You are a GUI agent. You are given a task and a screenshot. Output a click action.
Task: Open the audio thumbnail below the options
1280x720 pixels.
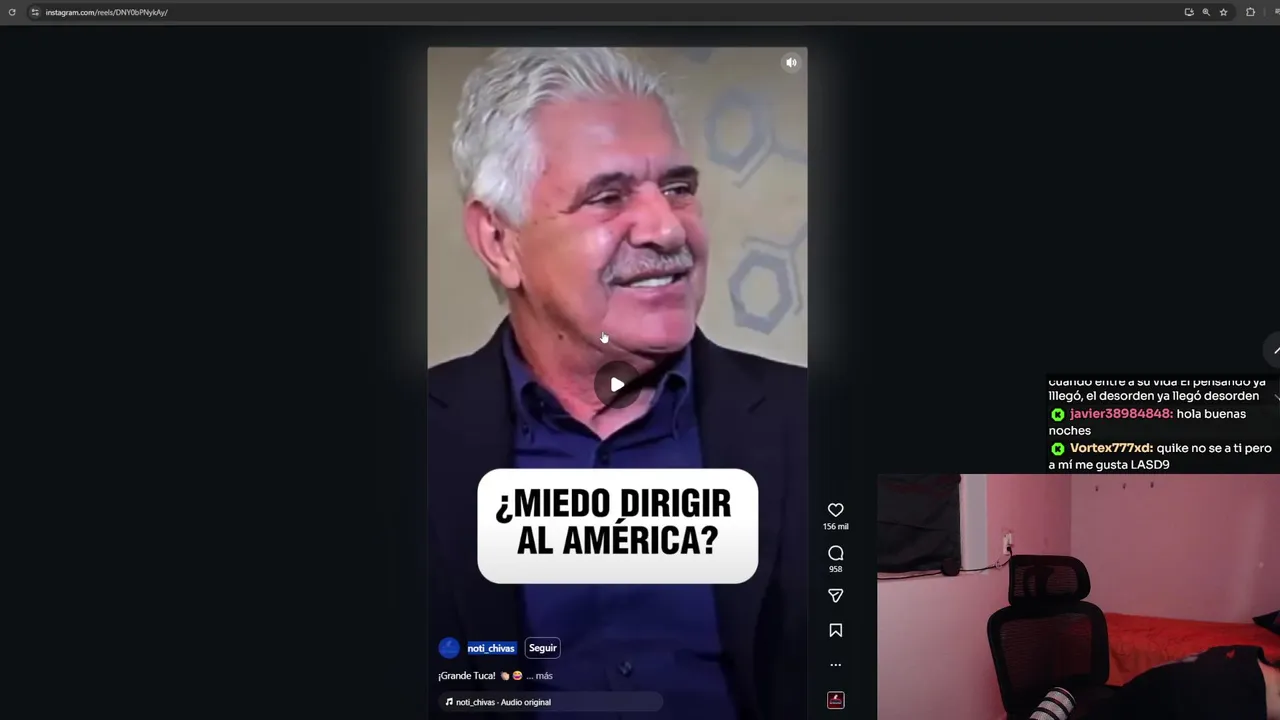tap(835, 700)
